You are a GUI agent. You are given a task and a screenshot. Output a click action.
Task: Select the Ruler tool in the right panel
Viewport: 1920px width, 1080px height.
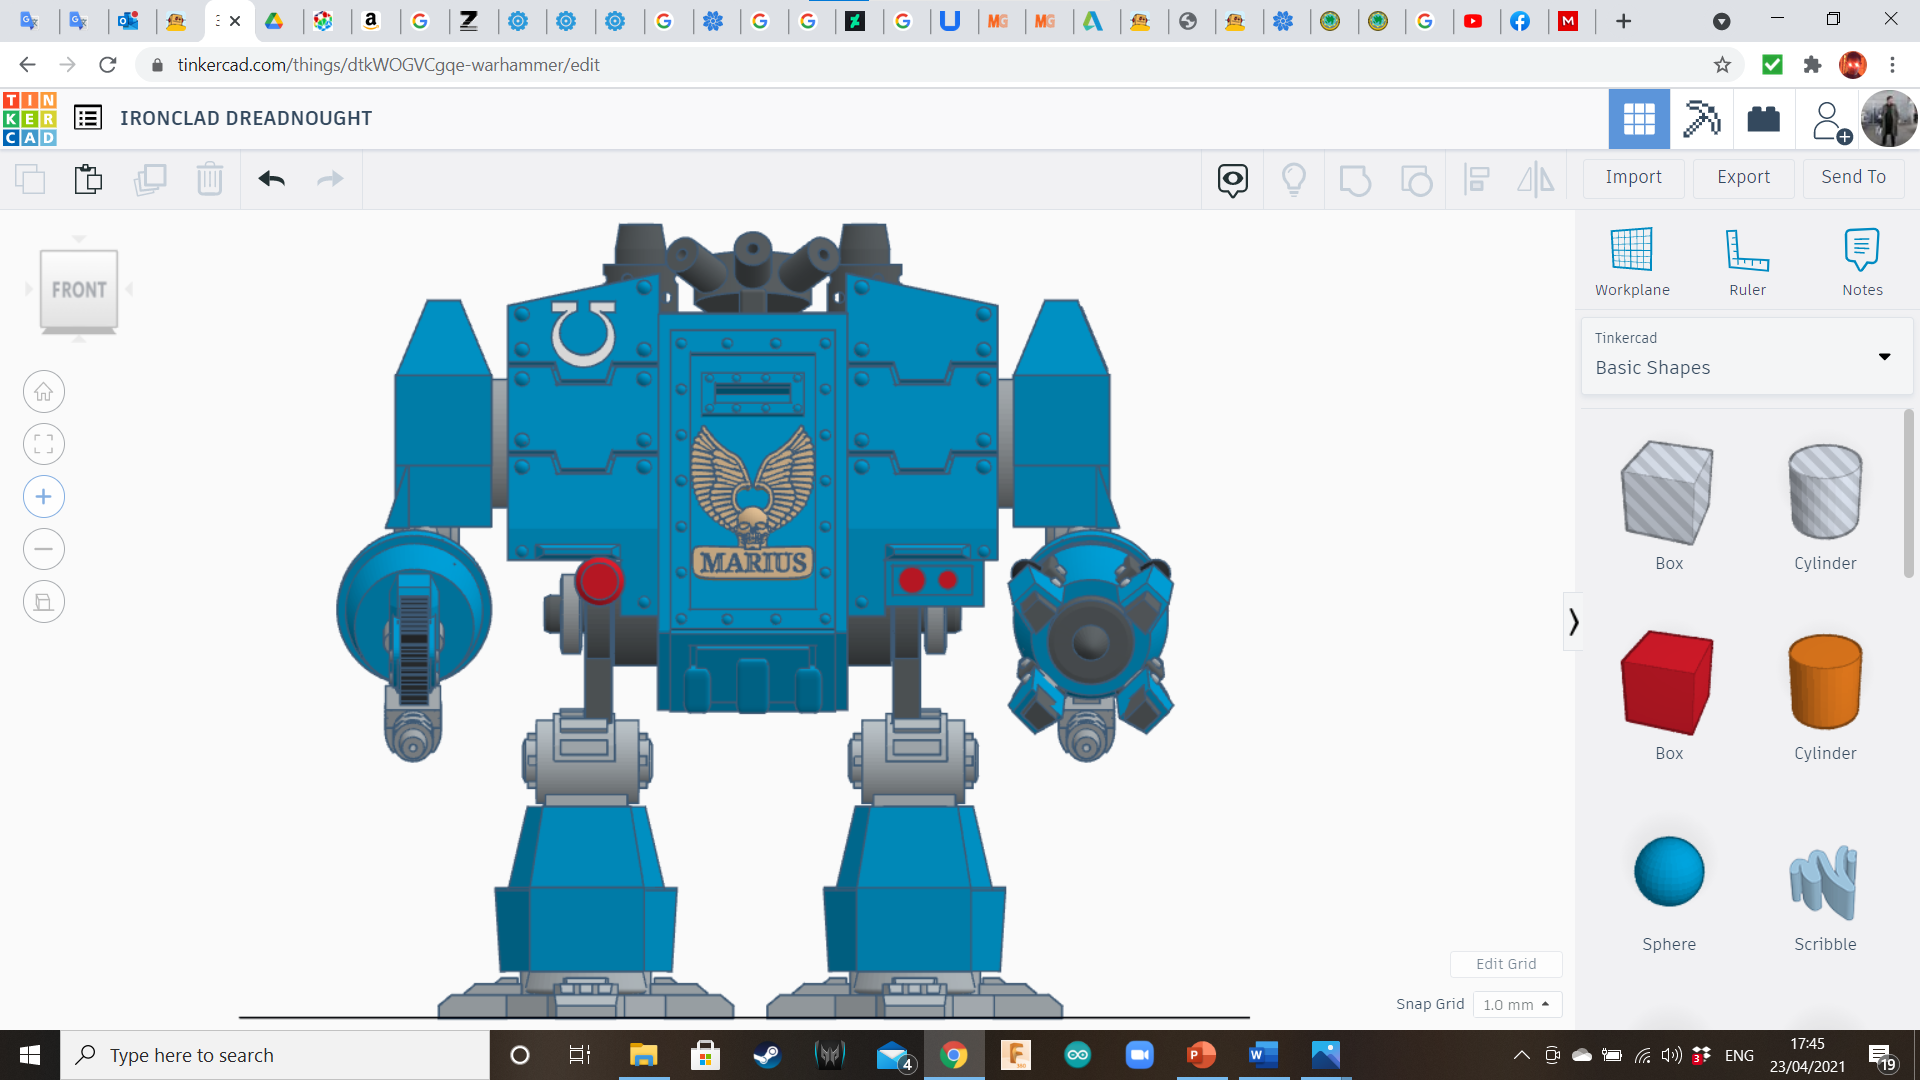coord(1748,258)
